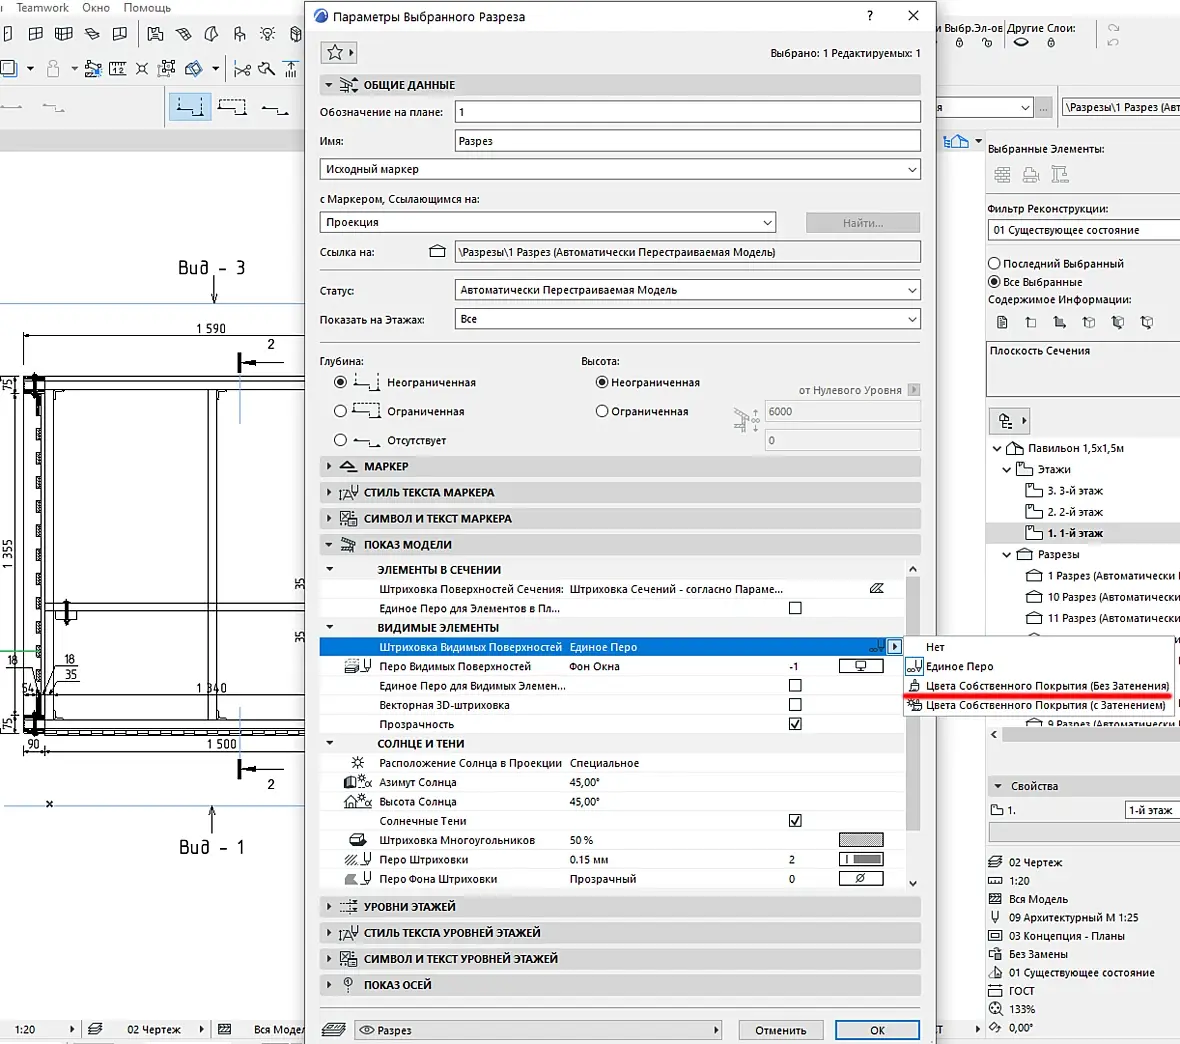Click the project map navigator icon
Viewport: 1180px width, 1044px height.
click(x=956, y=142)
